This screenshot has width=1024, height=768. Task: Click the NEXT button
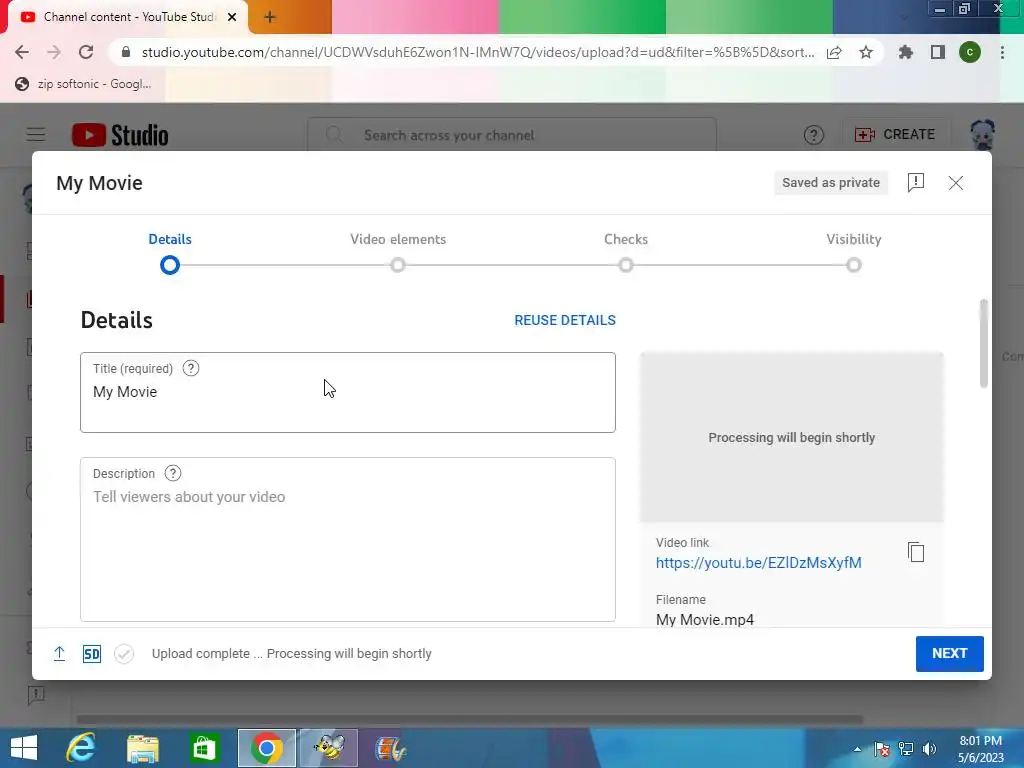coord(950,654)
